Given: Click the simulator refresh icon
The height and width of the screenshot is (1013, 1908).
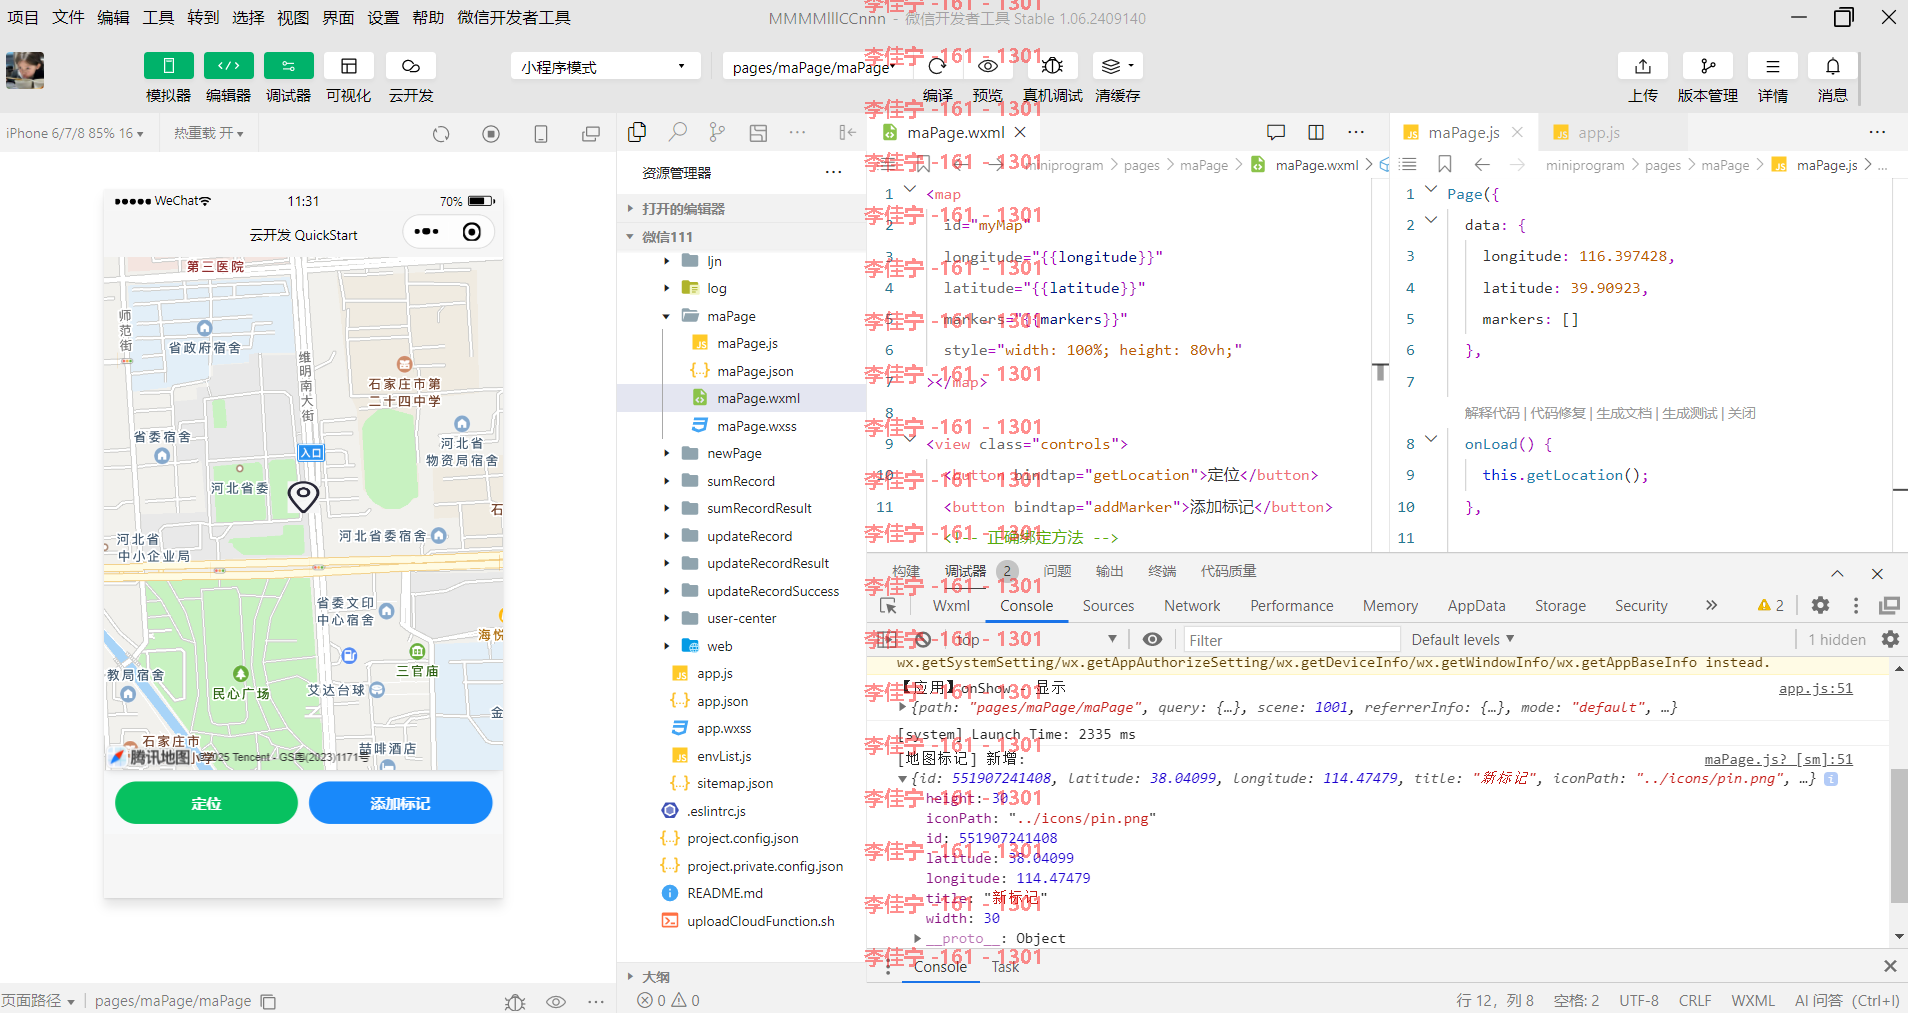Looking at the screenshot, I should coord(441,134).
